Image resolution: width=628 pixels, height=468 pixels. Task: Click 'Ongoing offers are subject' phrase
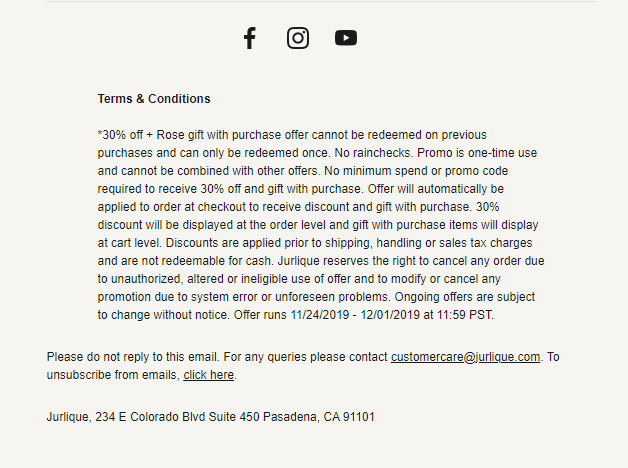coord(465,297)
